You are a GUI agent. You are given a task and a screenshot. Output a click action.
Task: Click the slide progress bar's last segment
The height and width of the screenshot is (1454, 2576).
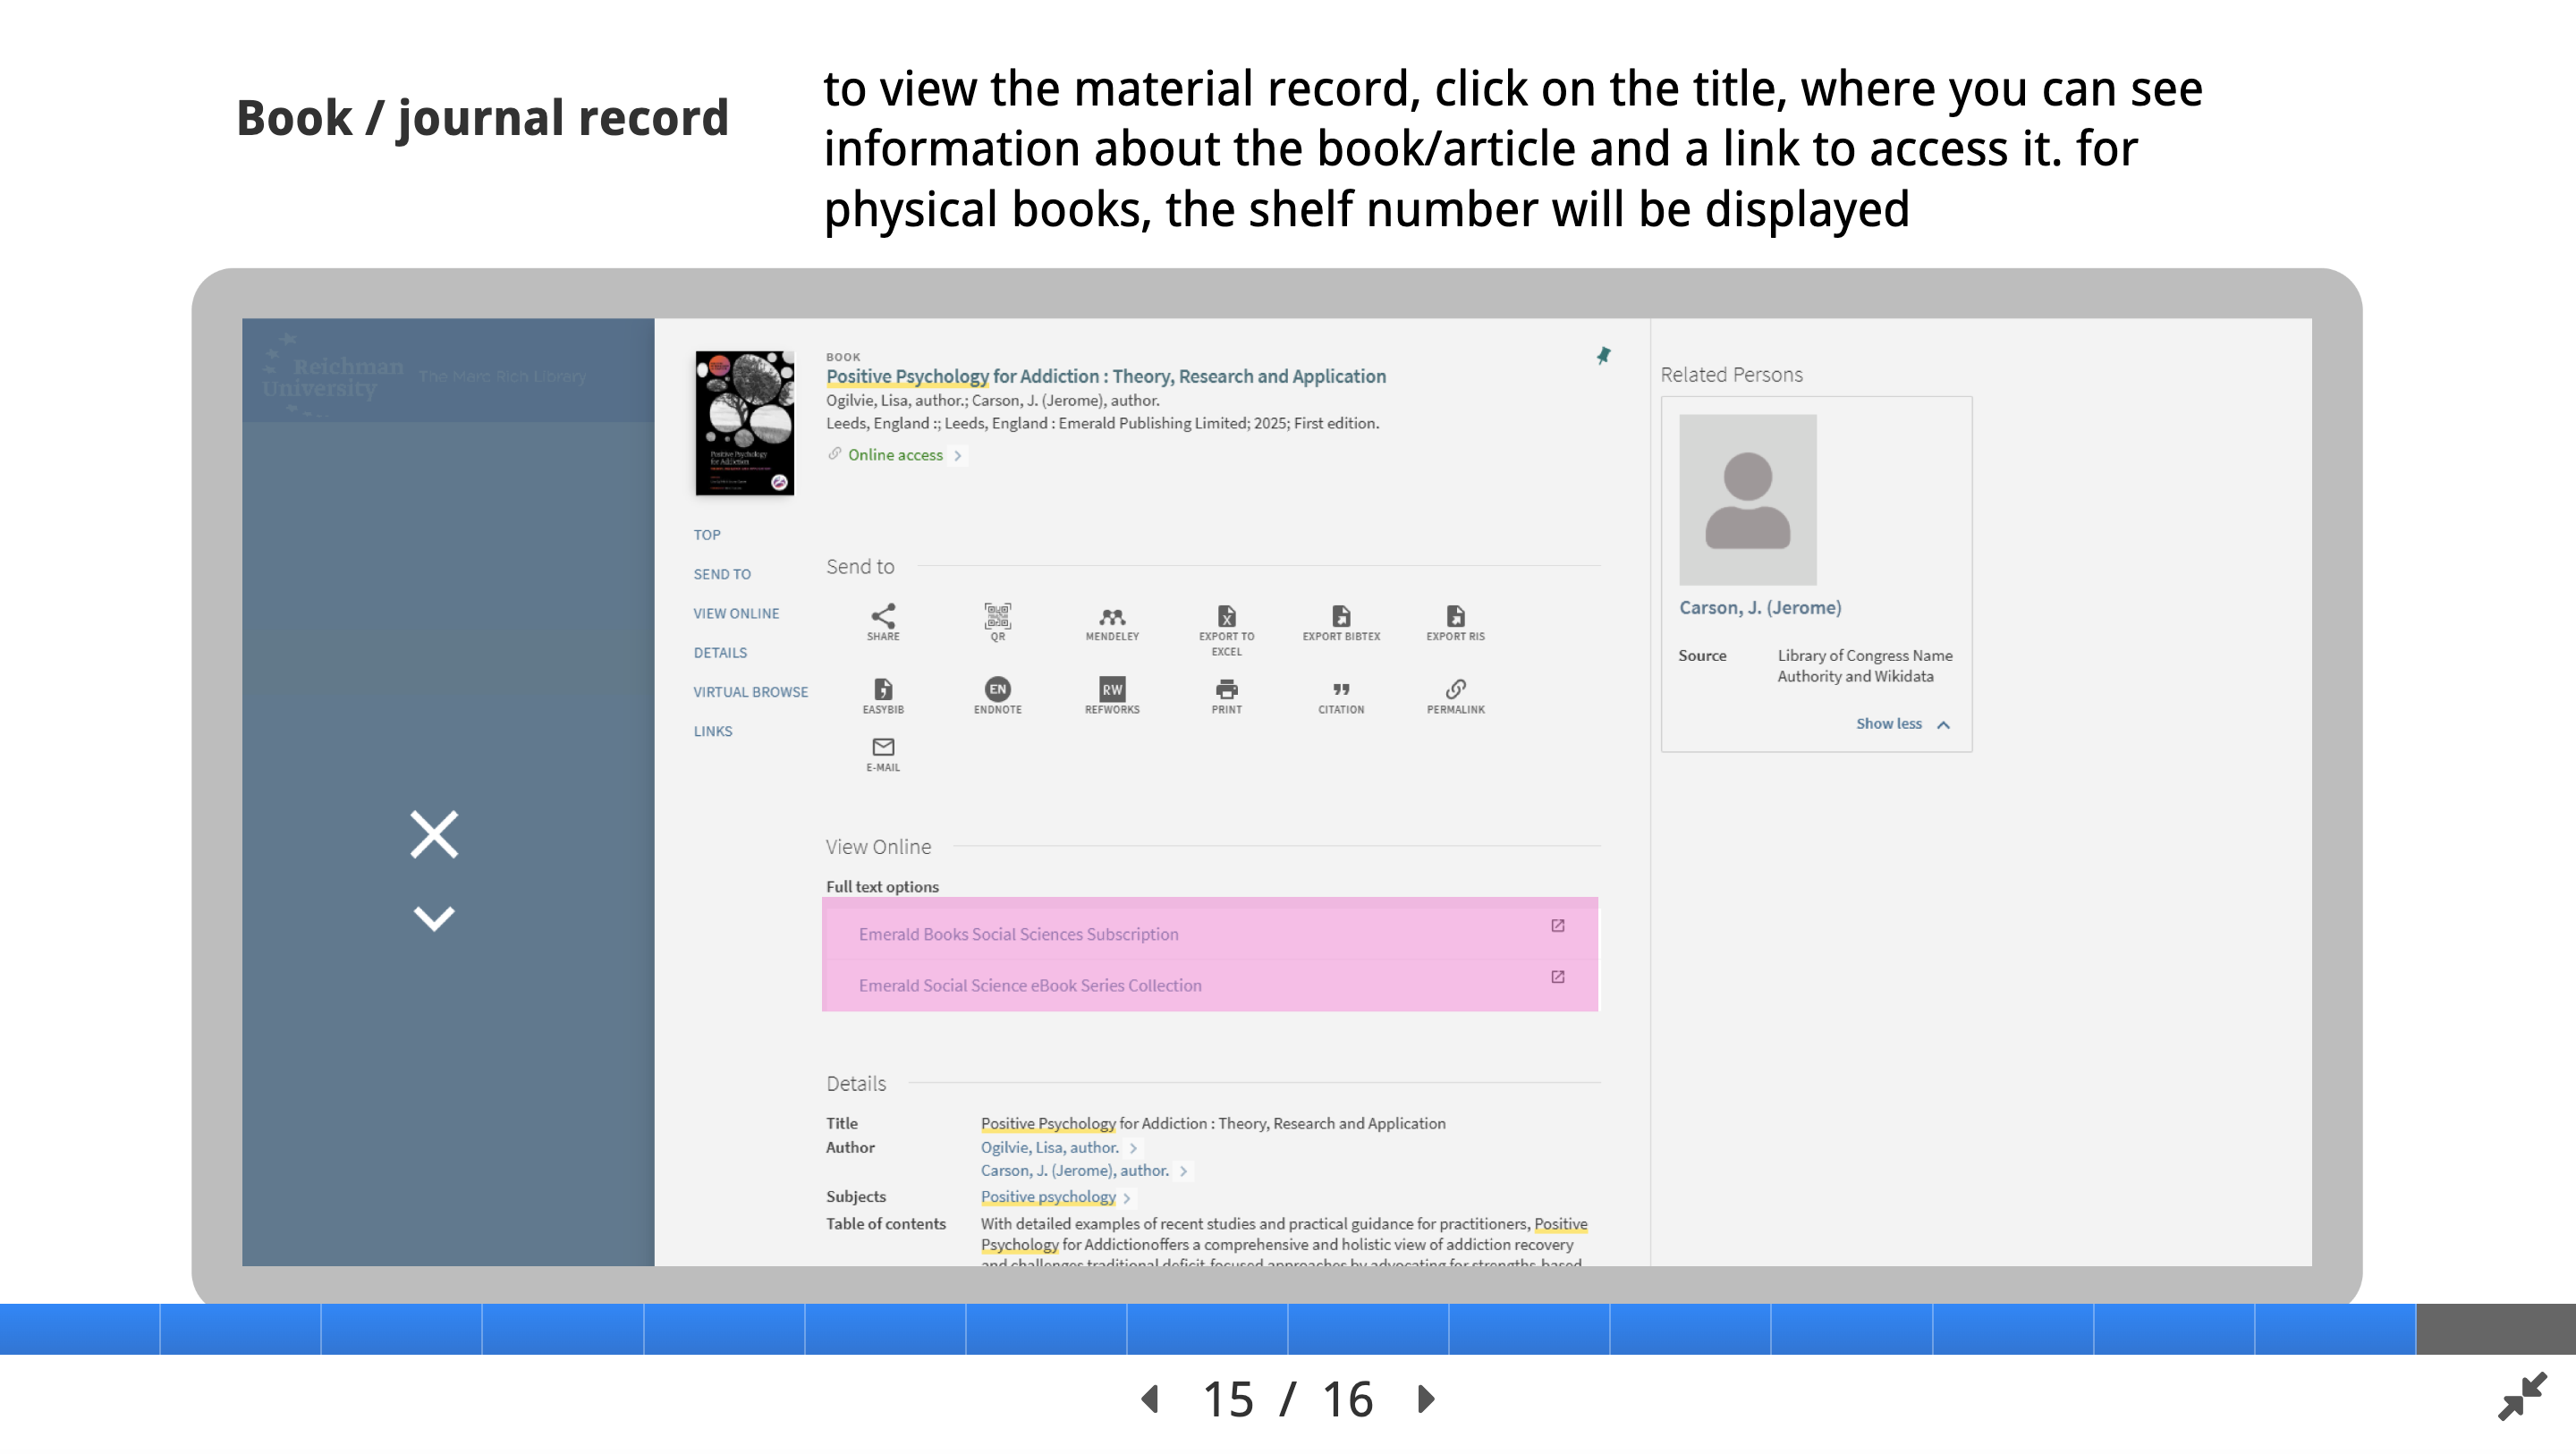click(2495, 1329)
